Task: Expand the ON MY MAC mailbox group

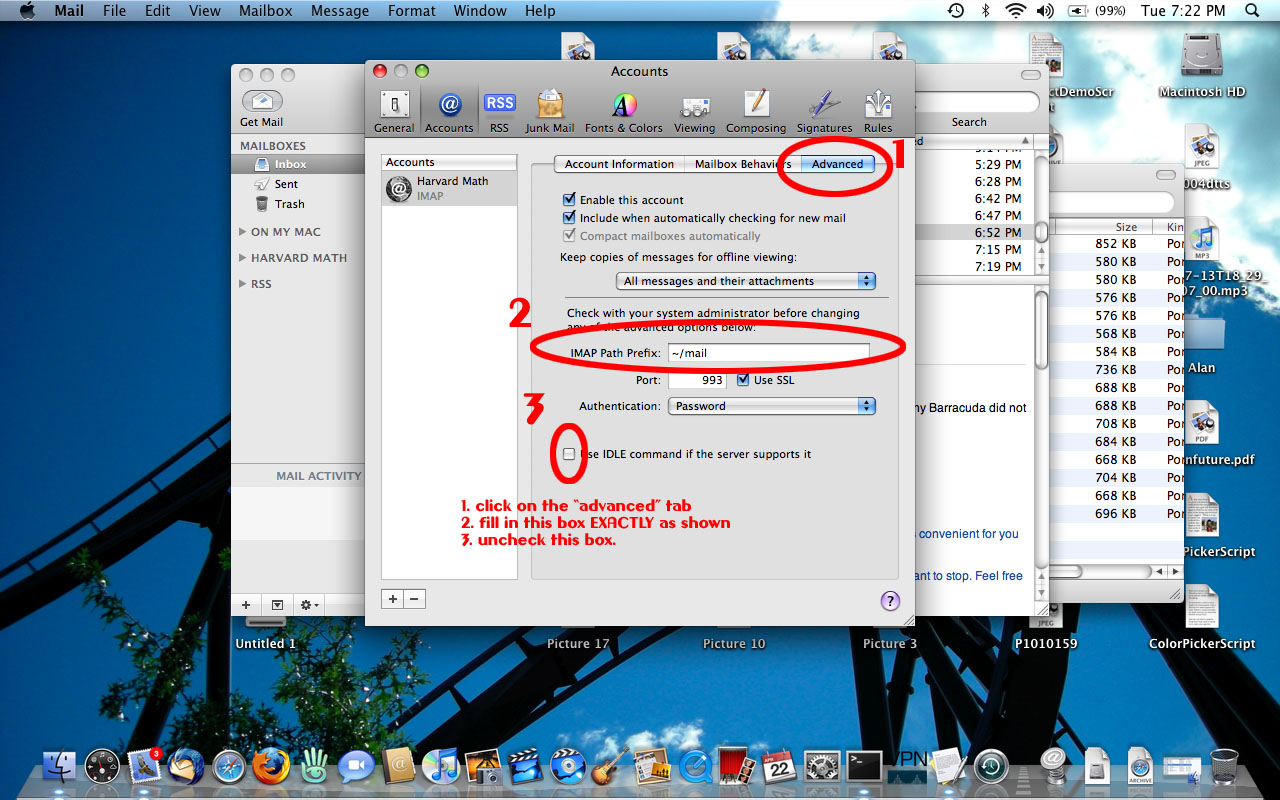Action: click(x=243, y=232)
